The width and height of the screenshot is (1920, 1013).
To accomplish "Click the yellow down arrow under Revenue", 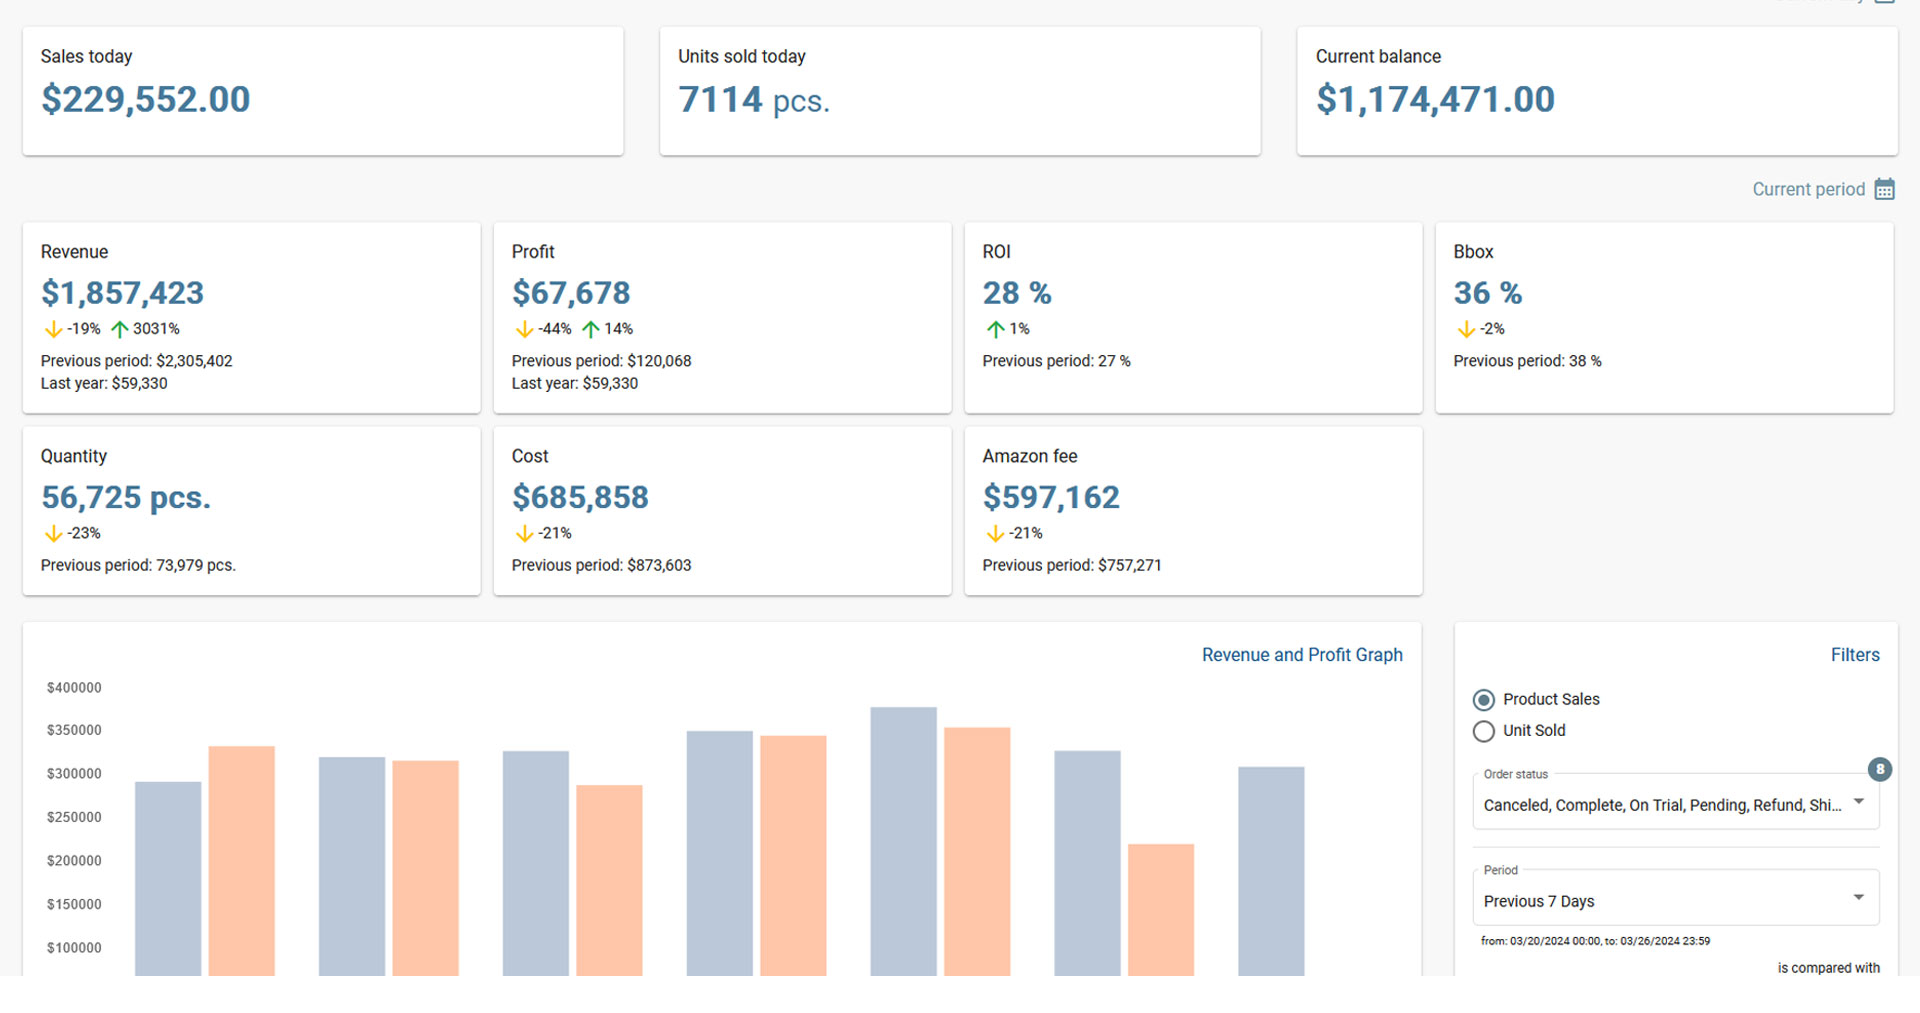I will coord(53,329).
